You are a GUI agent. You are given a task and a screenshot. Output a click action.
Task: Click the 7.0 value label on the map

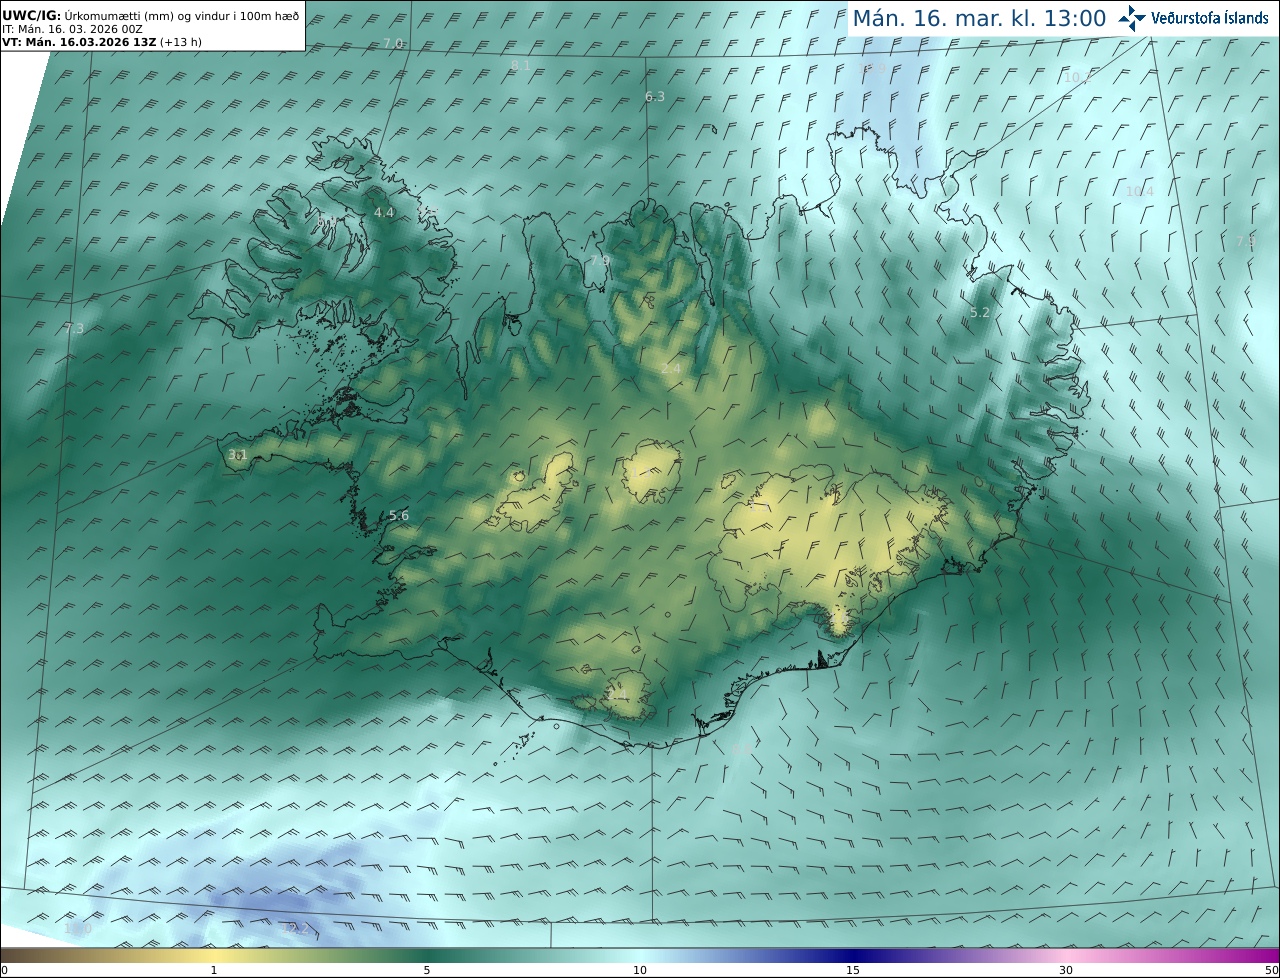pyautogui.click(x=393, y=43)
